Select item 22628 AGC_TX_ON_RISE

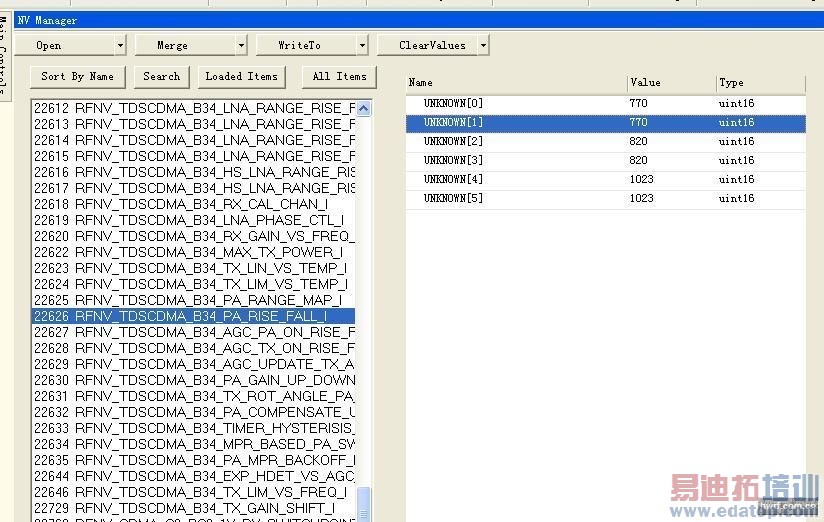point(194,349)
